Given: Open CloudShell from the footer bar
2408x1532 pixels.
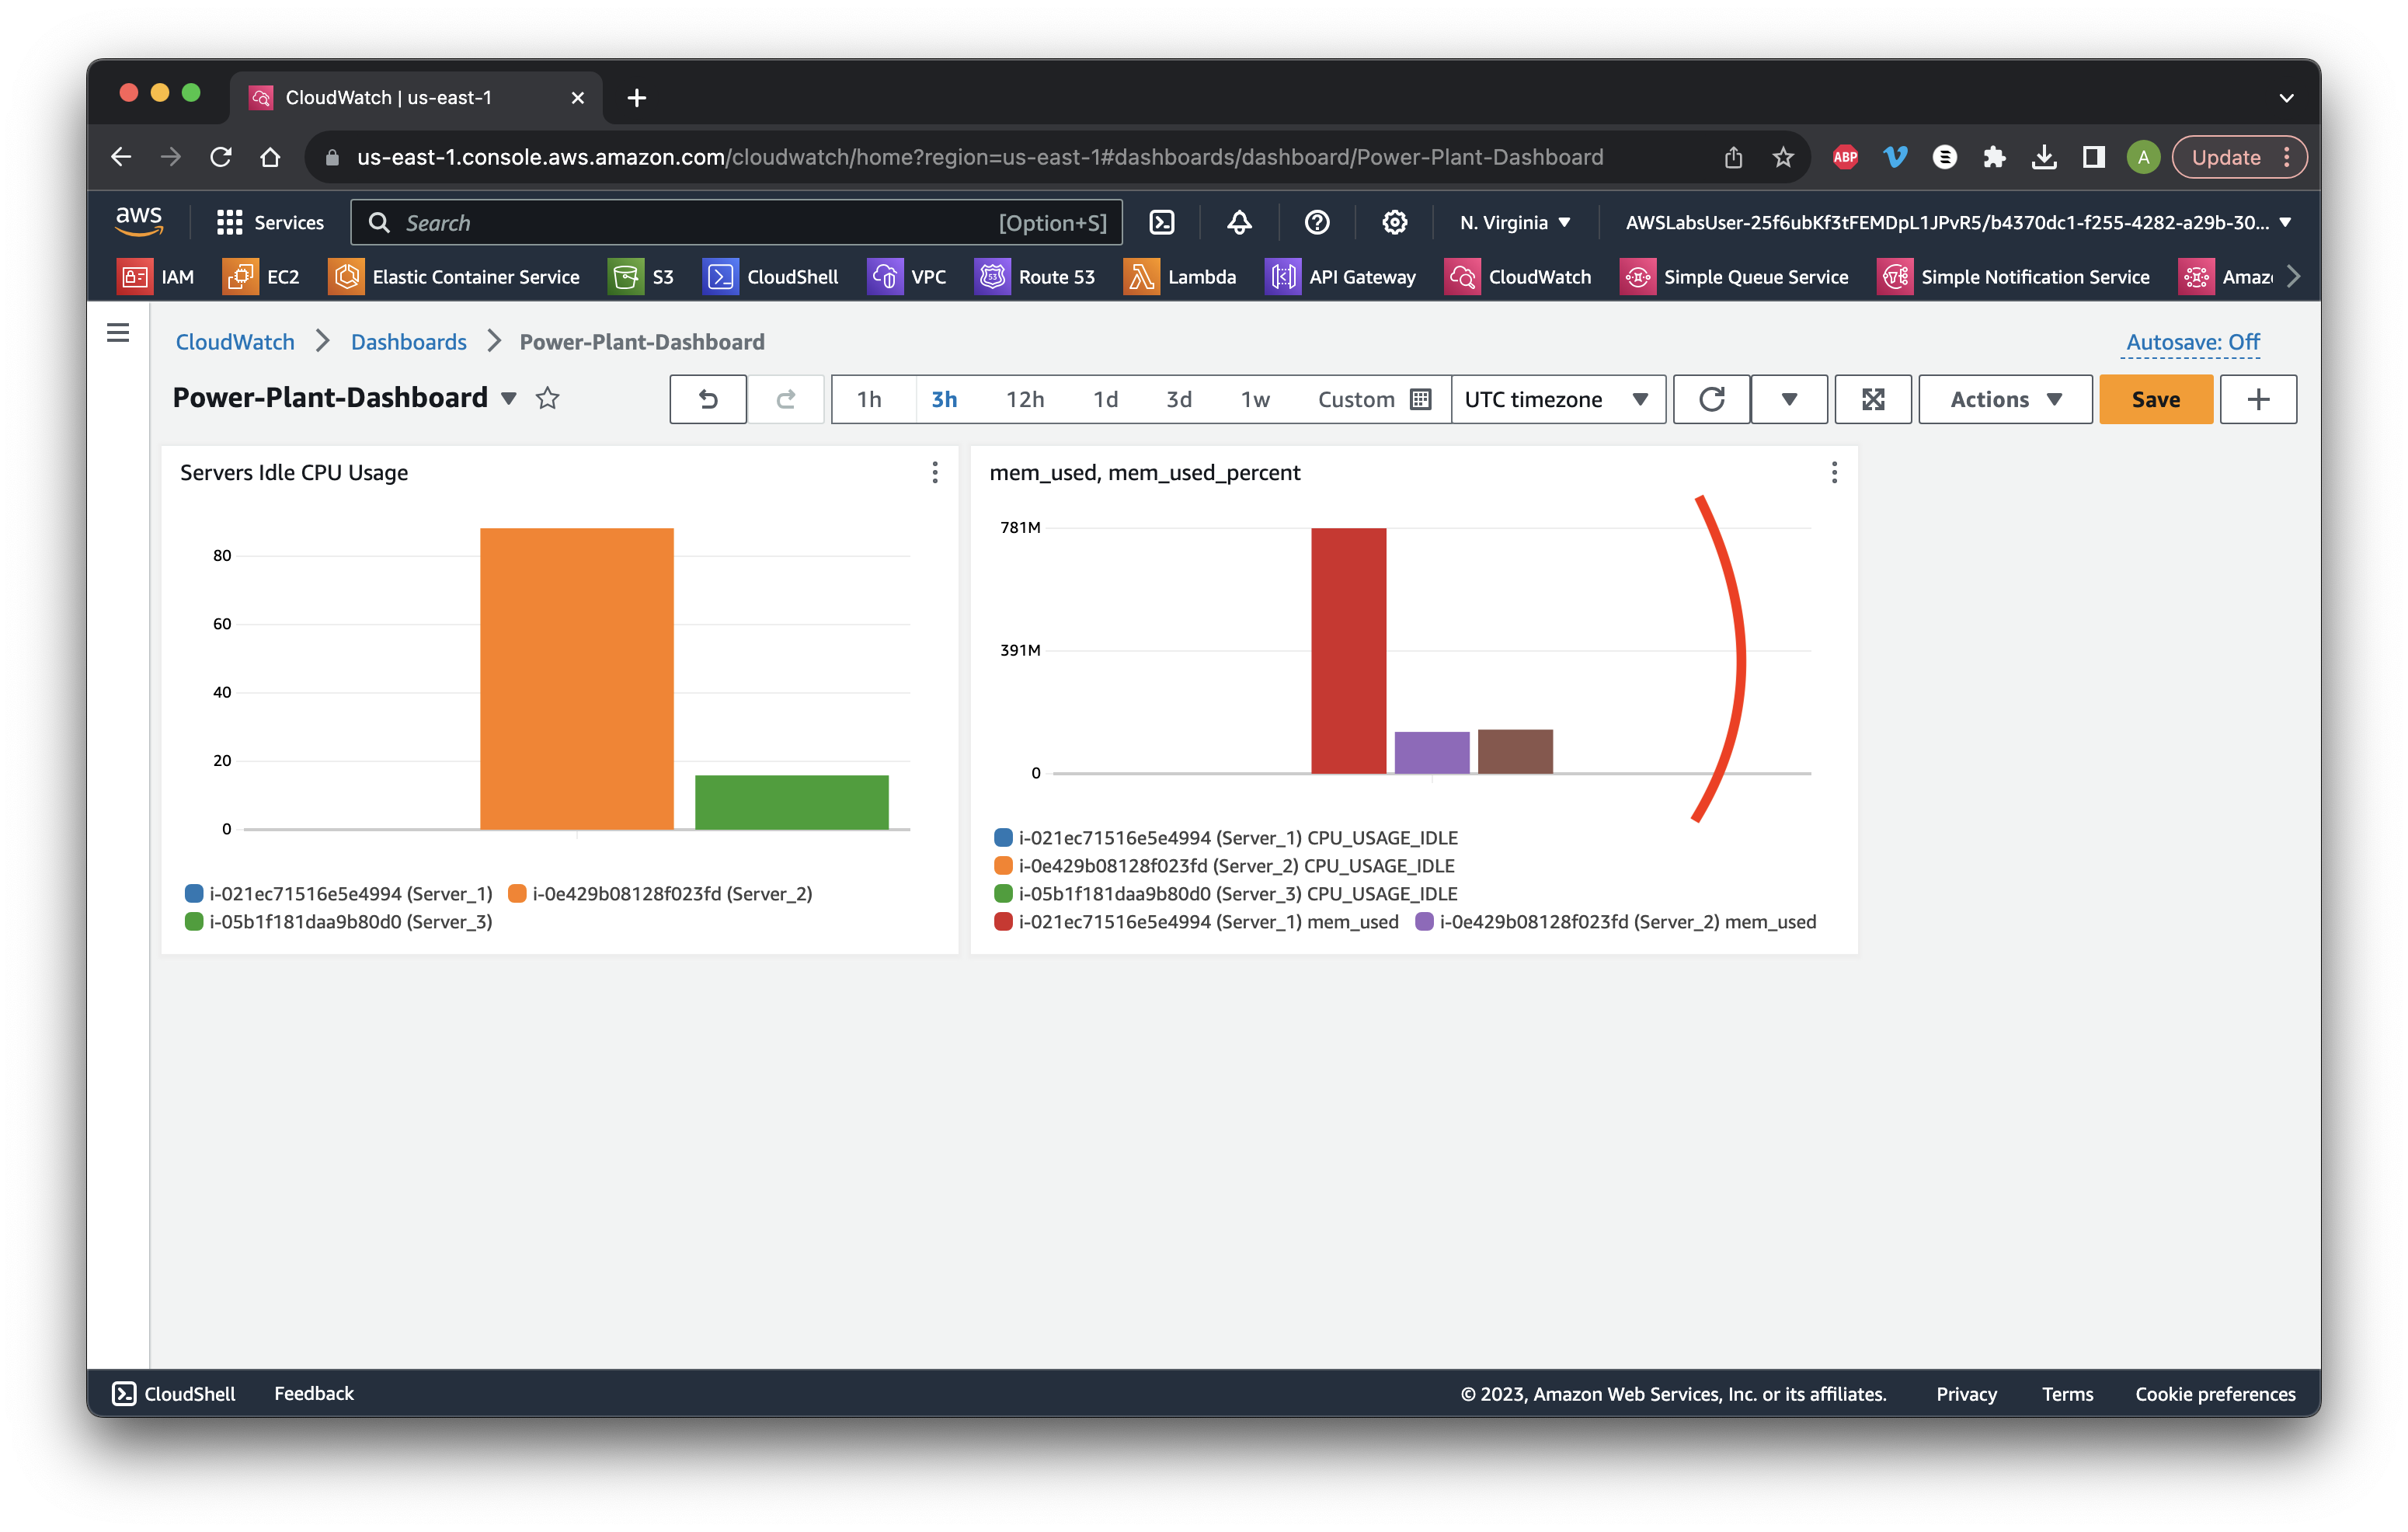Looking at the screenshot, I should 174,1393.
